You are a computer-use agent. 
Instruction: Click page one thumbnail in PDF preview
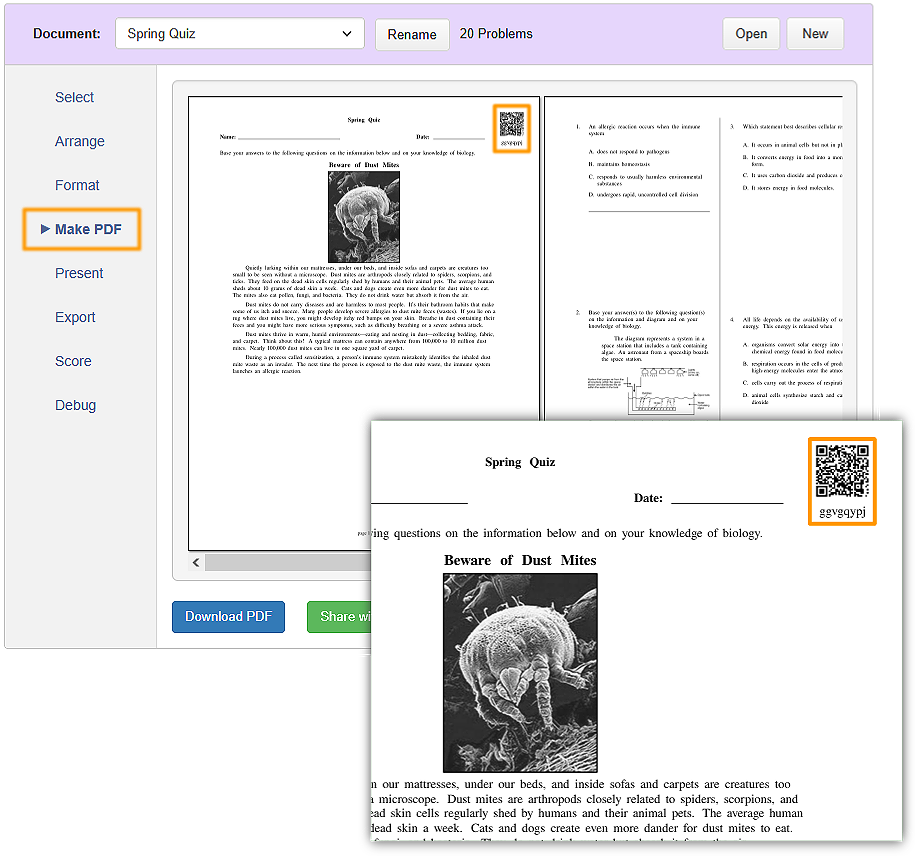tap(364, 323)
